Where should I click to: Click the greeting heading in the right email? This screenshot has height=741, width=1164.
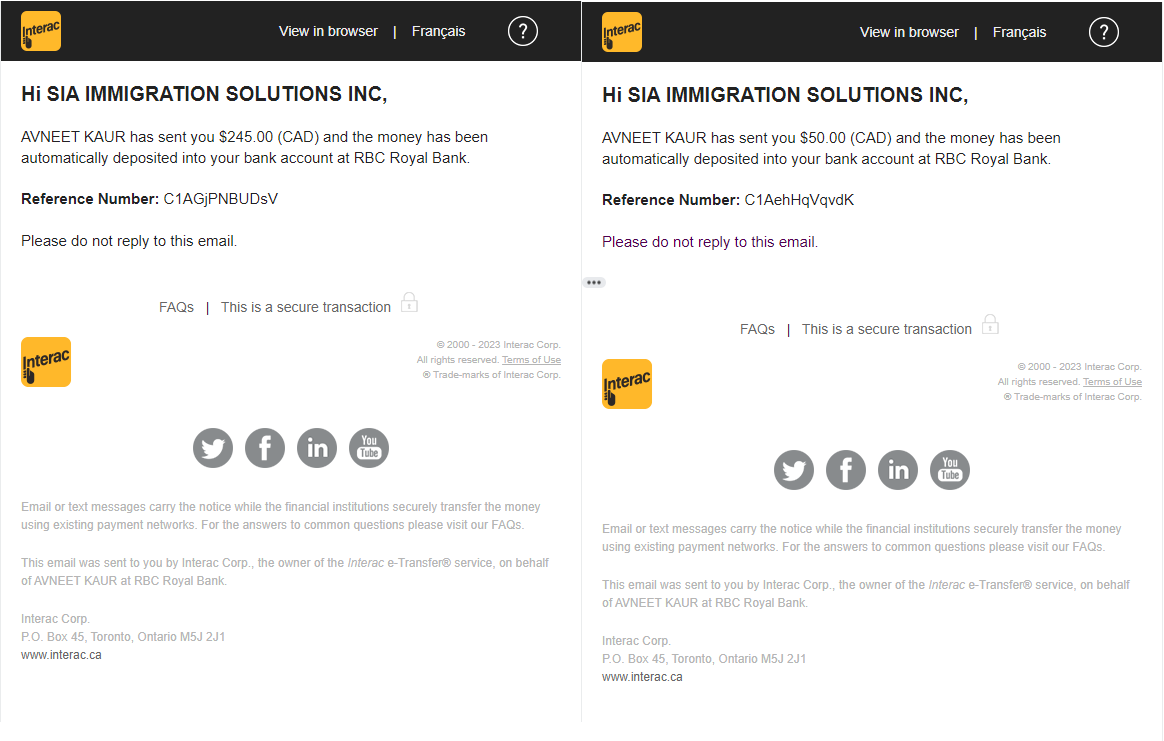785,95
